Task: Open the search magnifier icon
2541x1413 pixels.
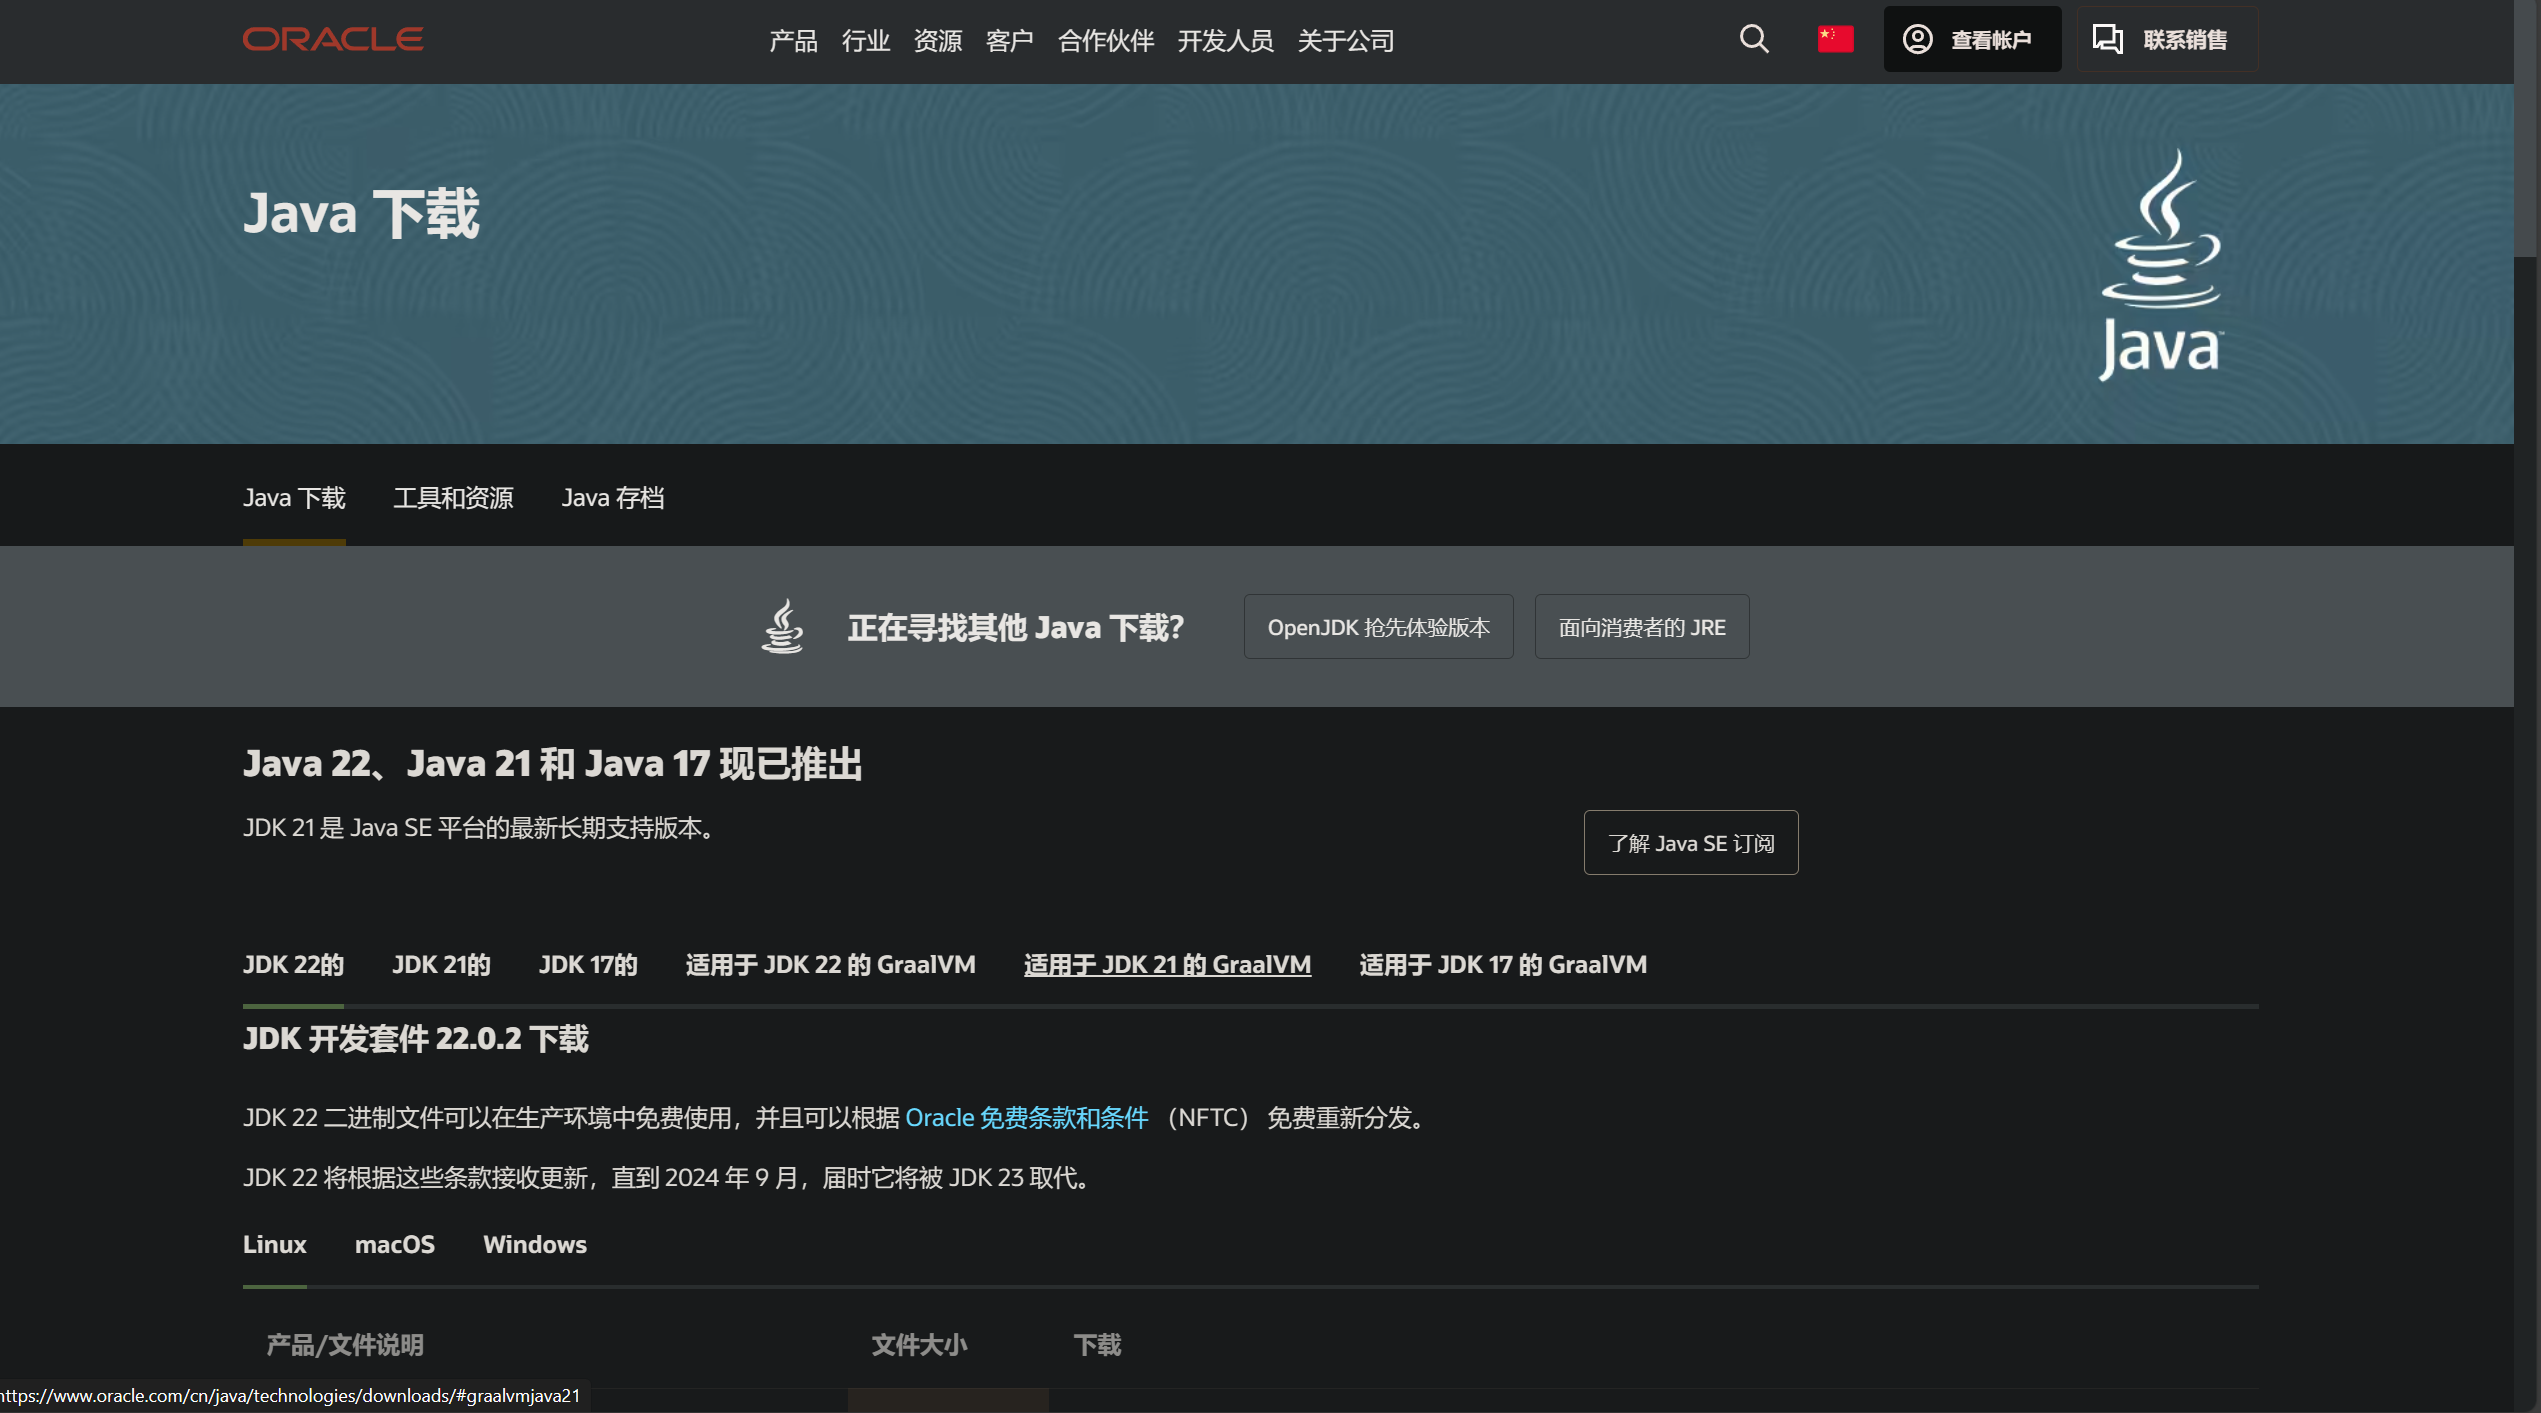Action: pos(1753,39)
